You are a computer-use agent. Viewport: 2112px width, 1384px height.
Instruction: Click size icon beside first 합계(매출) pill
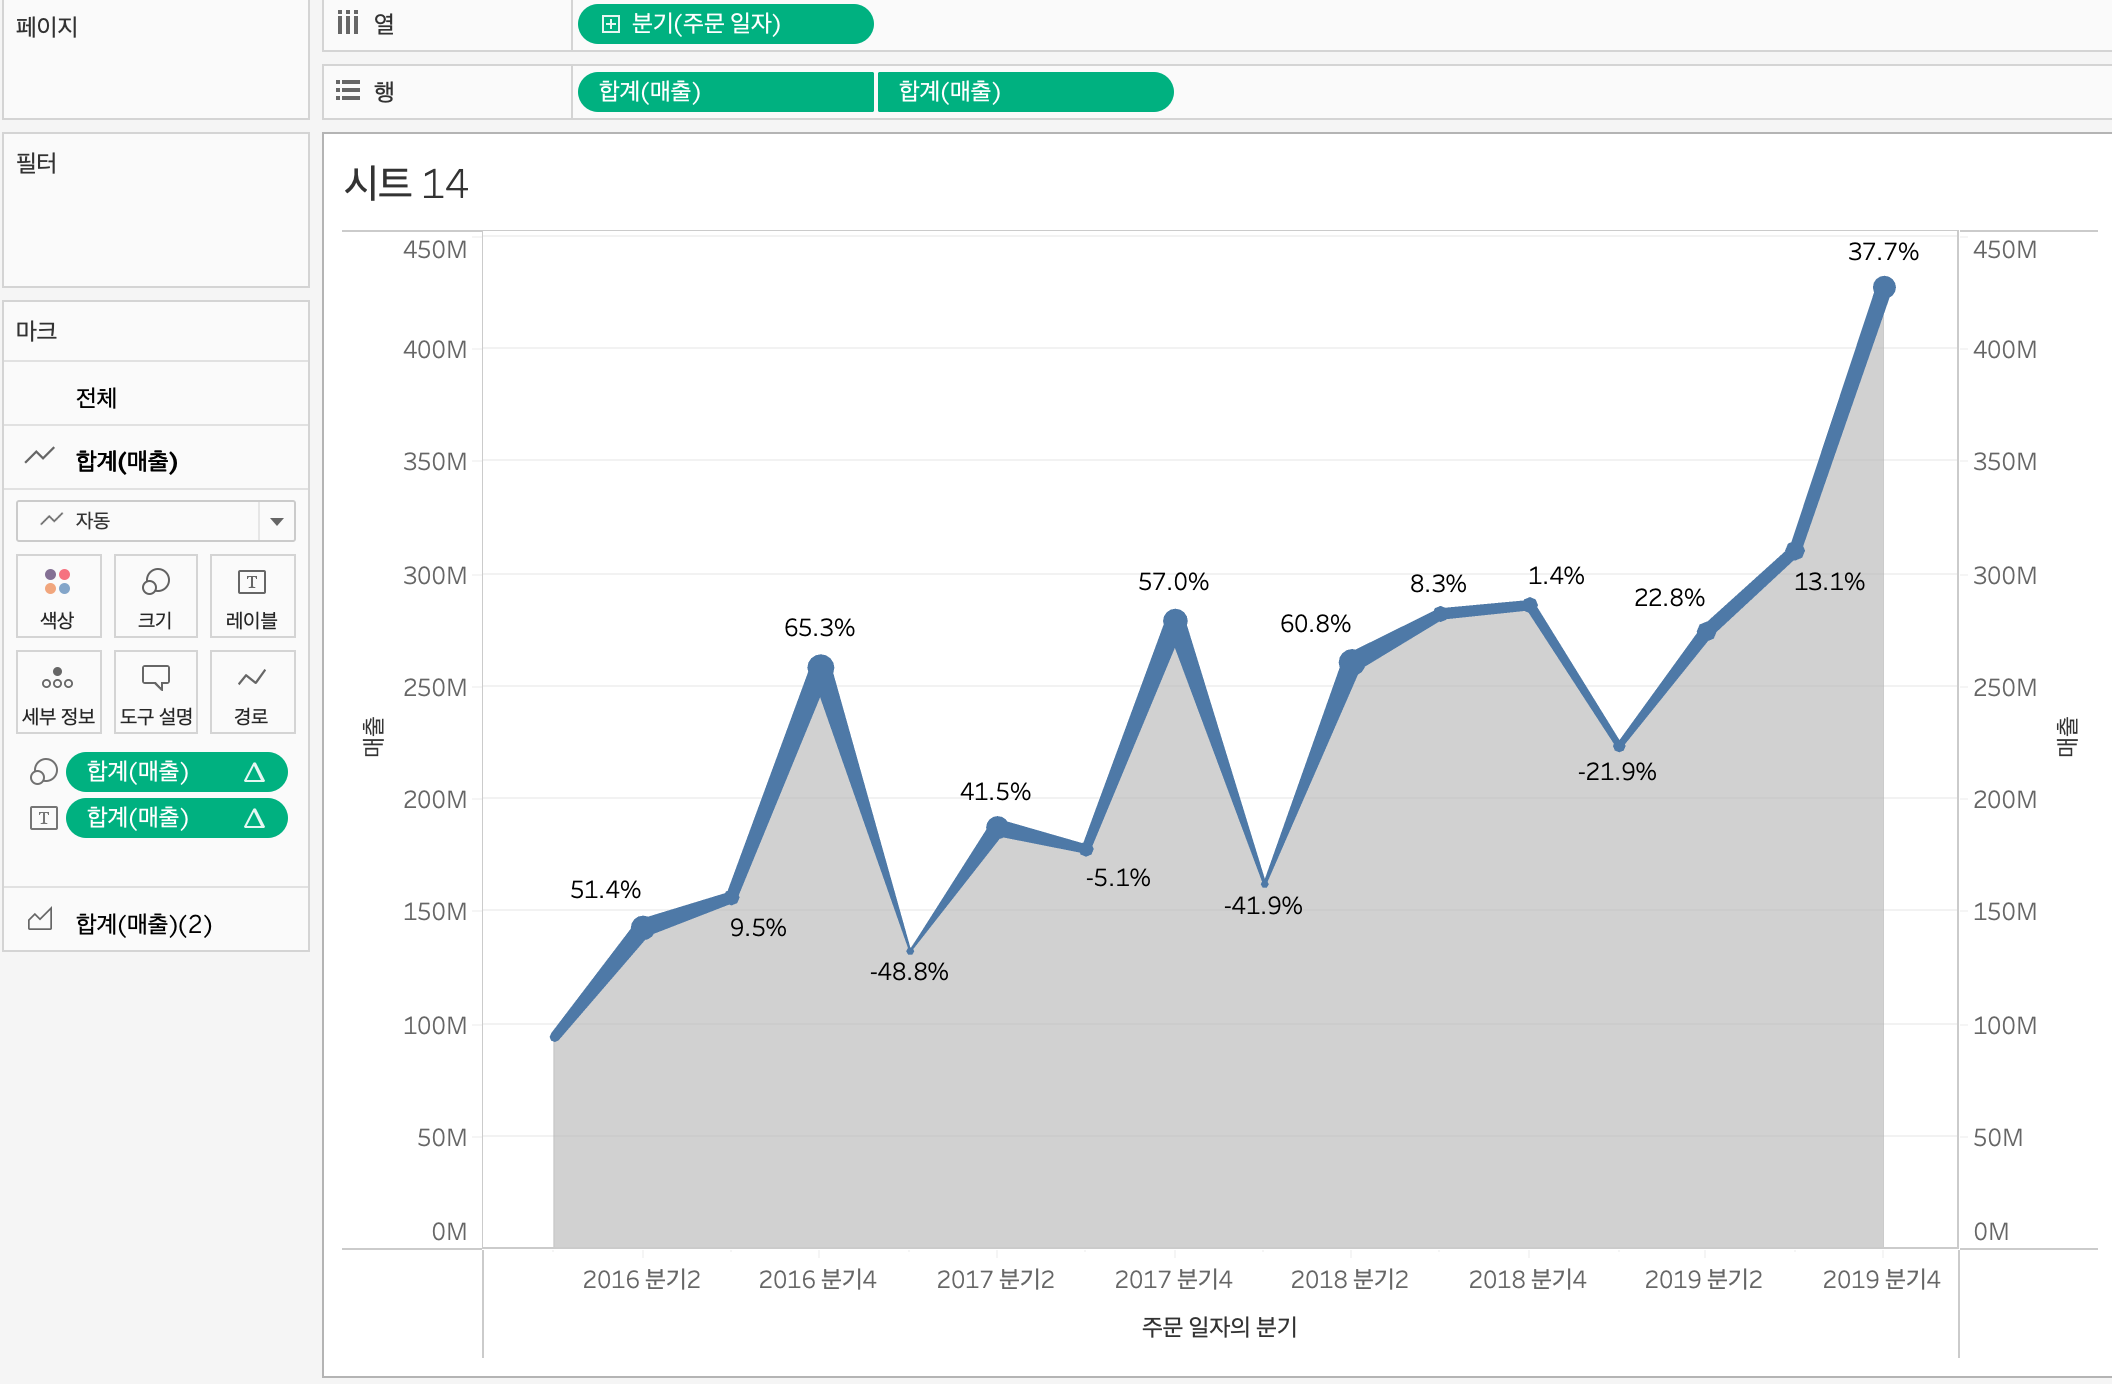point(43,772)
